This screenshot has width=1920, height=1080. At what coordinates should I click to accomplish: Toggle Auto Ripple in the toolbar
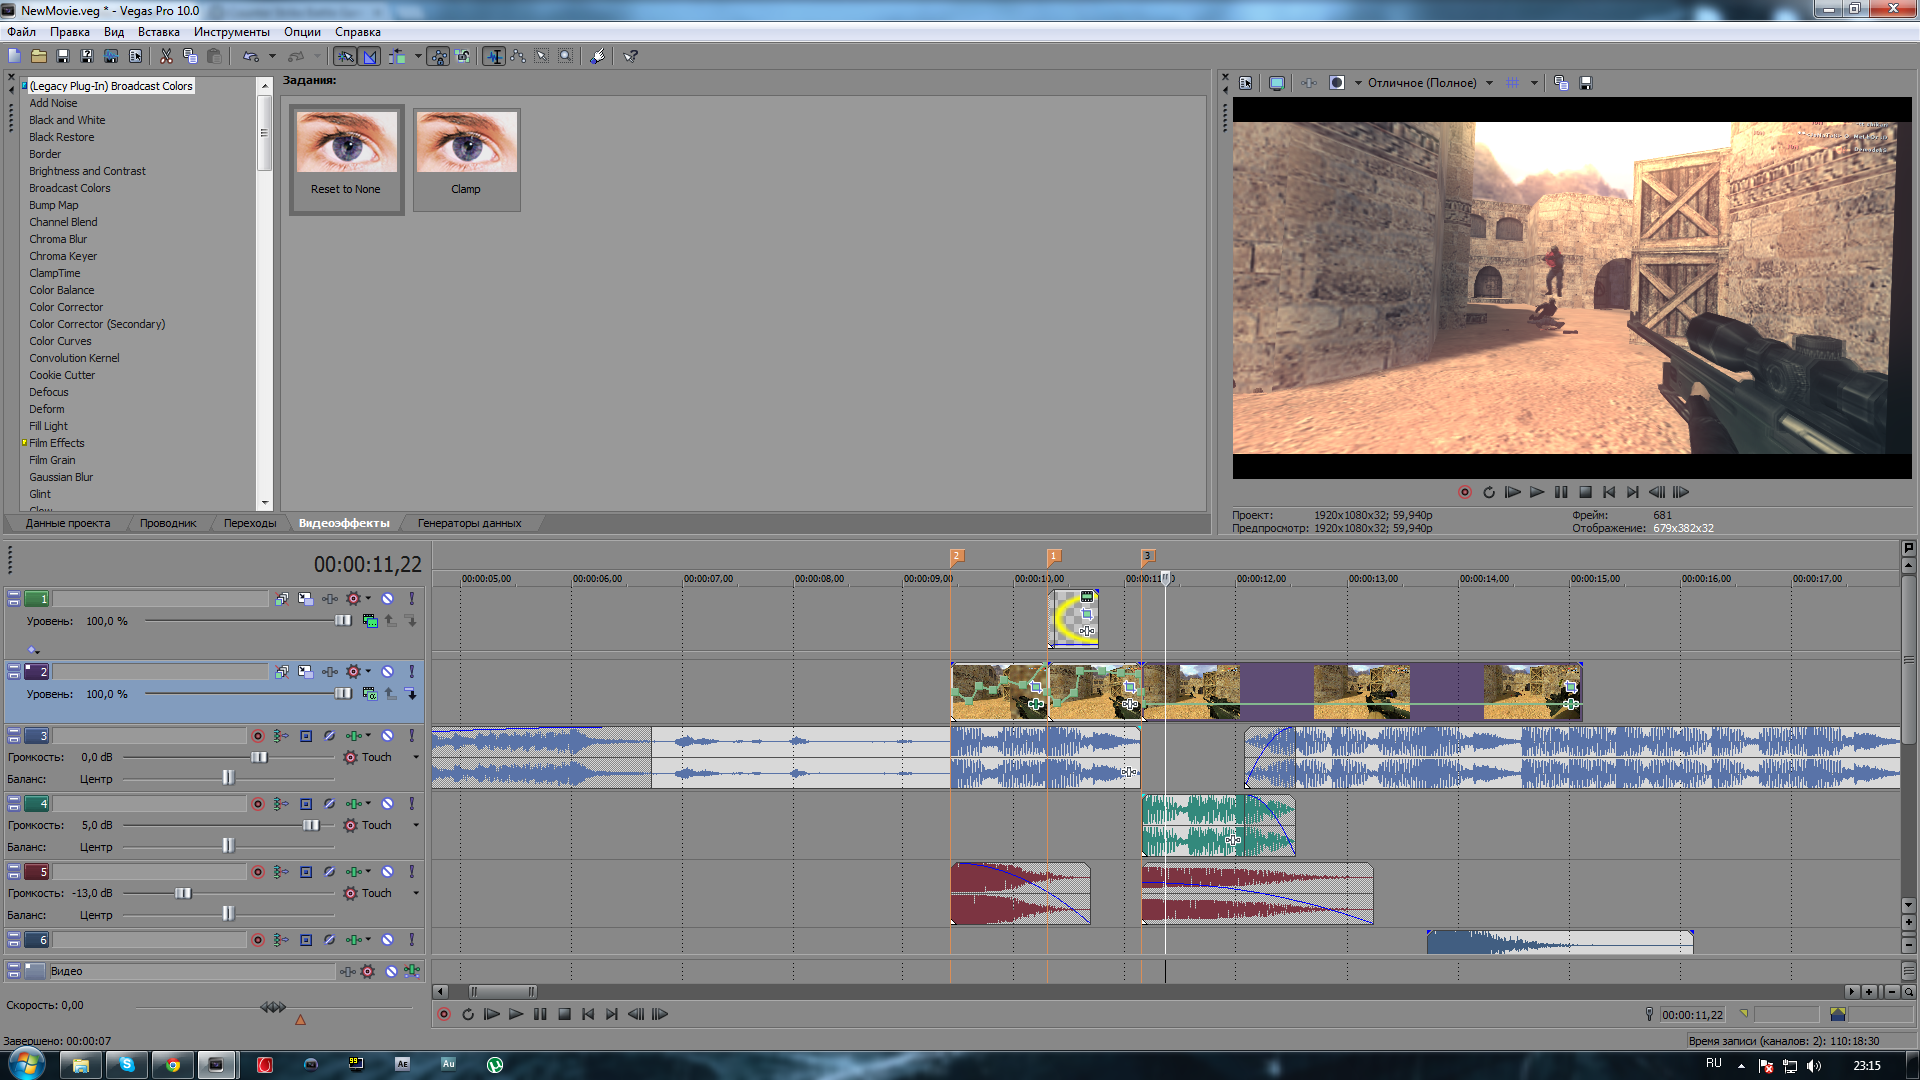coord(397,57)
